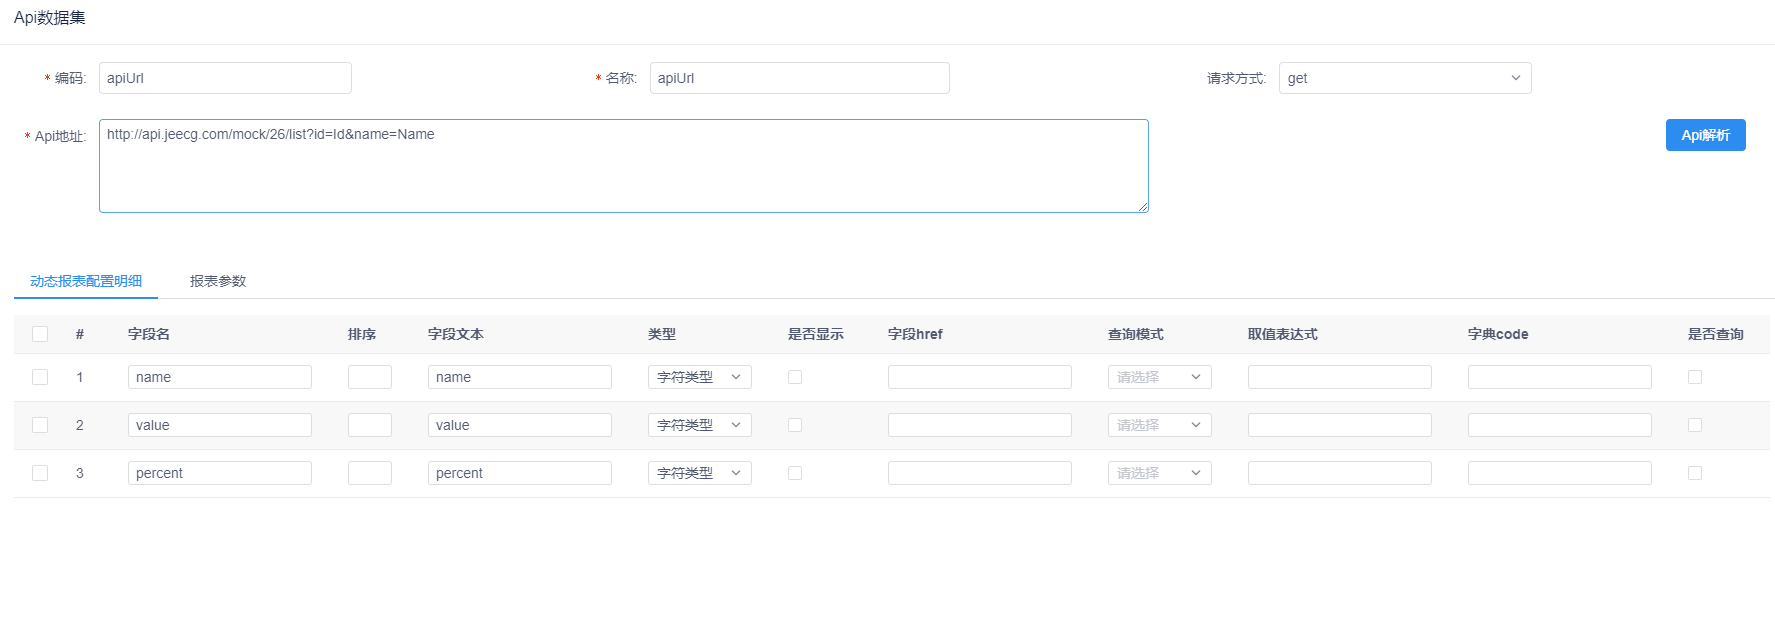This screenshot has height=626, width=1775.
Task: Open 查询模式 dropdown in percent row
Action: [x=1160, y=473]
